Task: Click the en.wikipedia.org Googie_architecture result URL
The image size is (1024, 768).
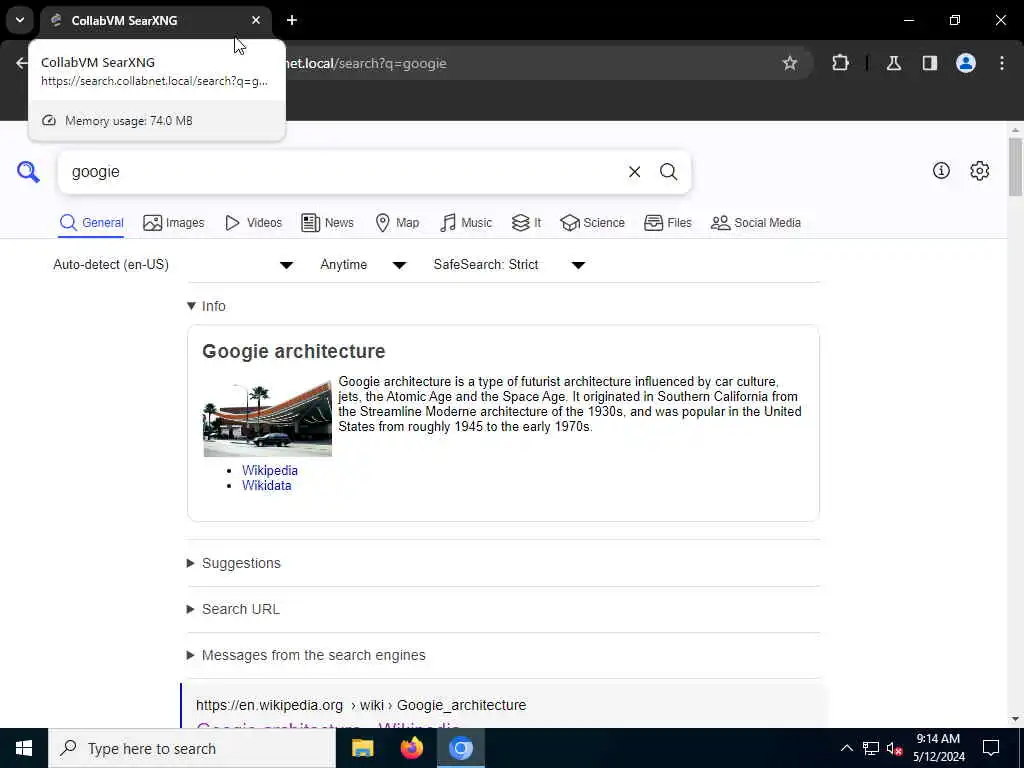Action: [x=361, y=705]
